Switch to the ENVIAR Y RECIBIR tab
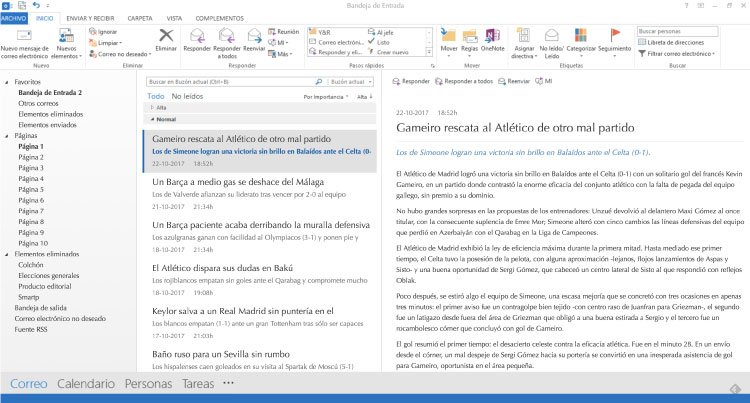Viewport: 750px width, 403px height. pos(90,18)
